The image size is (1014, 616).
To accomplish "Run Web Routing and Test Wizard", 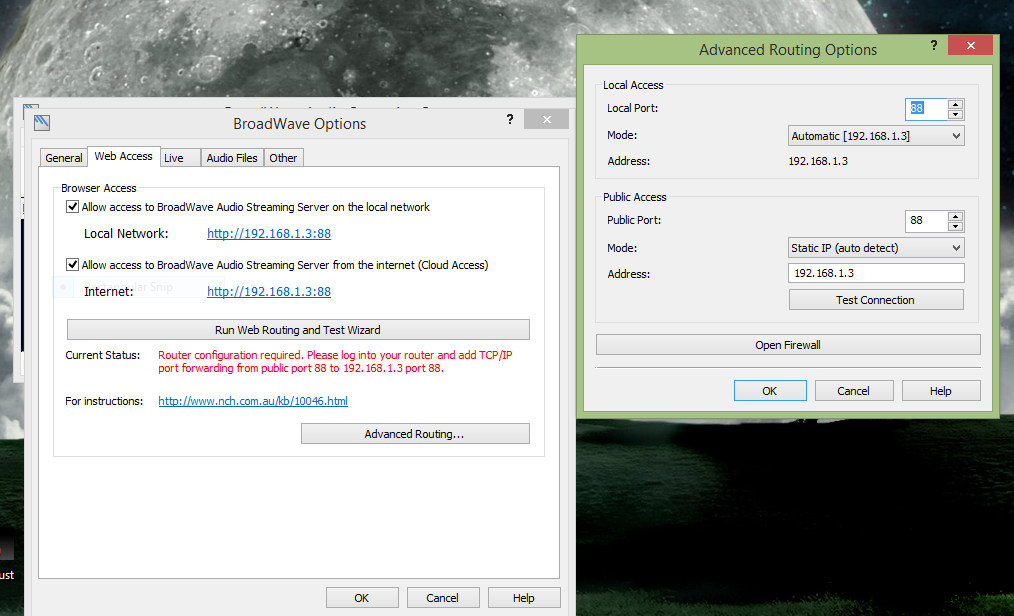I will pyautogui.click(x=298, y=330).
